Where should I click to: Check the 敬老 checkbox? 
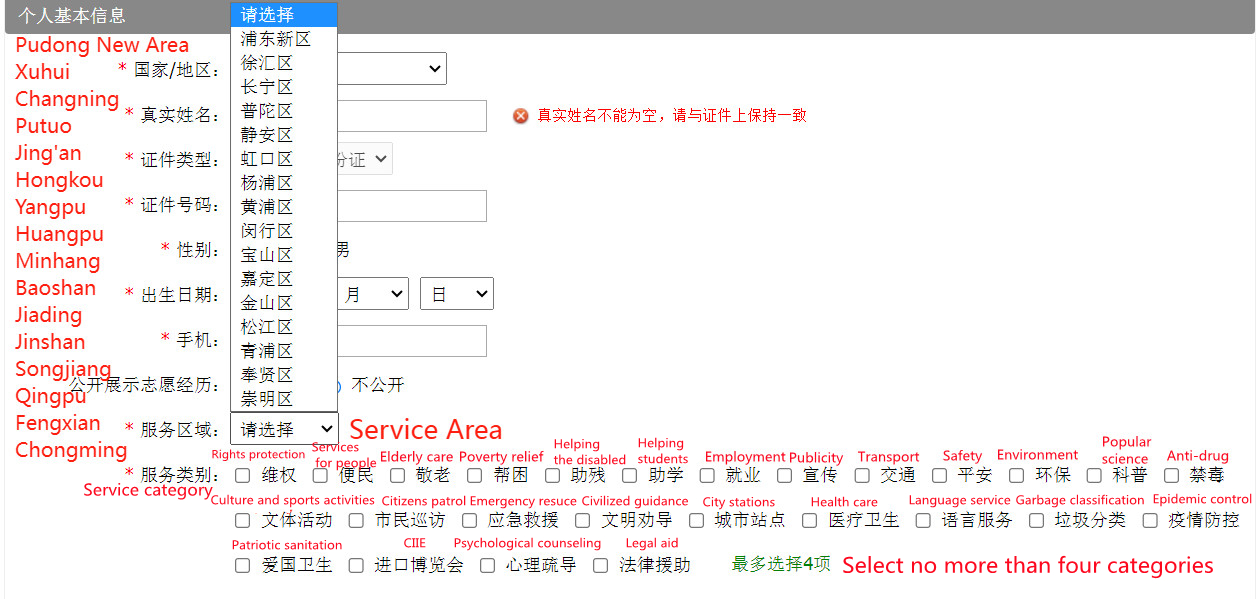(397, 475)
